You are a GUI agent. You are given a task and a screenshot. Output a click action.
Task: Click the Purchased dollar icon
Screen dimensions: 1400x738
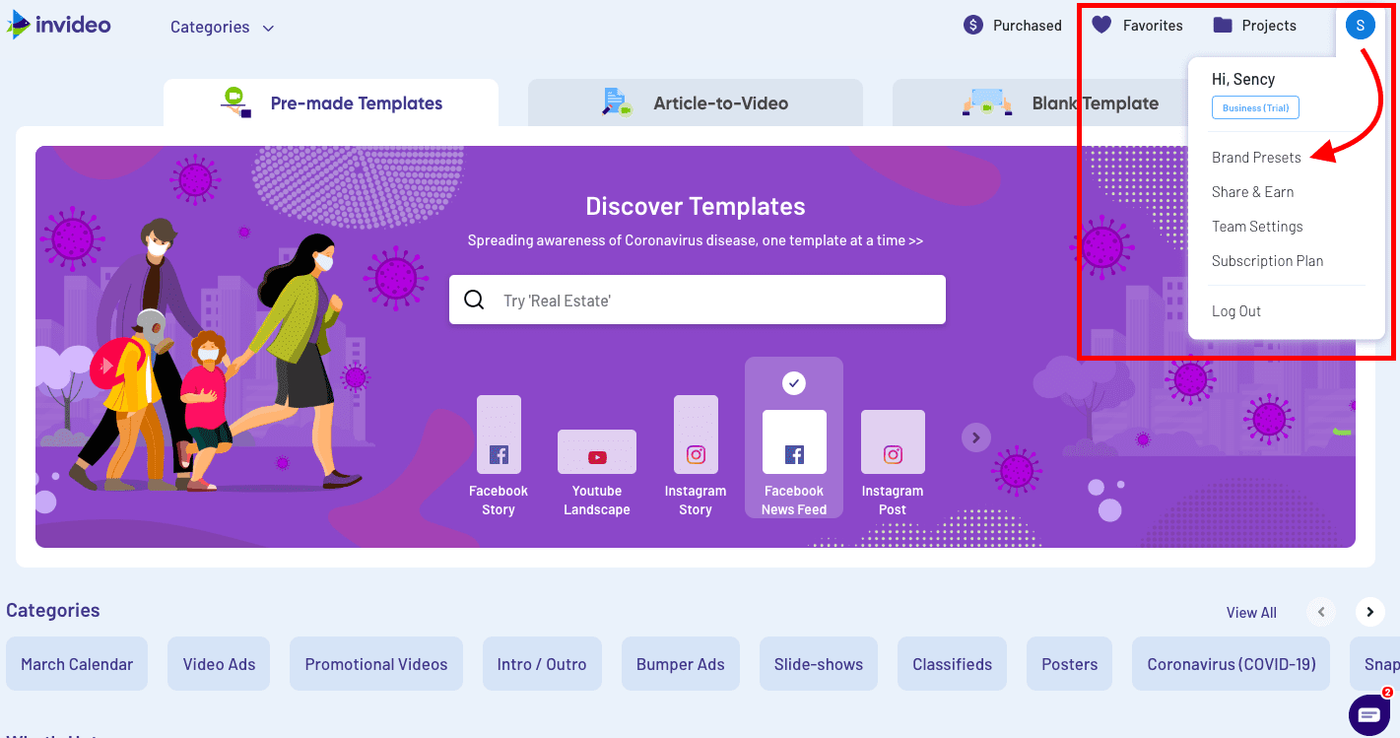(x=972, y=25)
